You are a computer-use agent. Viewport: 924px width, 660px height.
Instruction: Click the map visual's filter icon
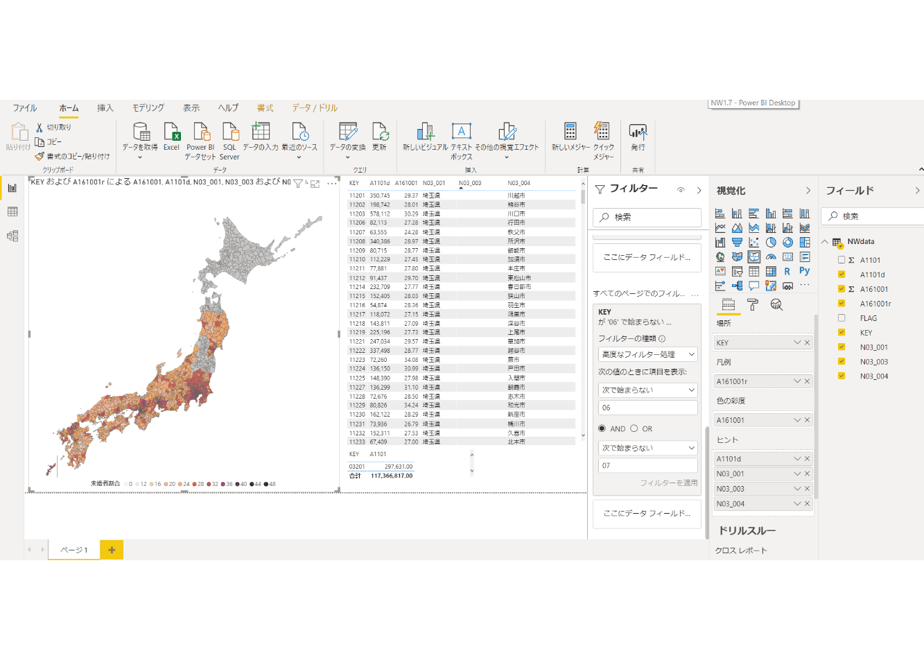point(298,183)
